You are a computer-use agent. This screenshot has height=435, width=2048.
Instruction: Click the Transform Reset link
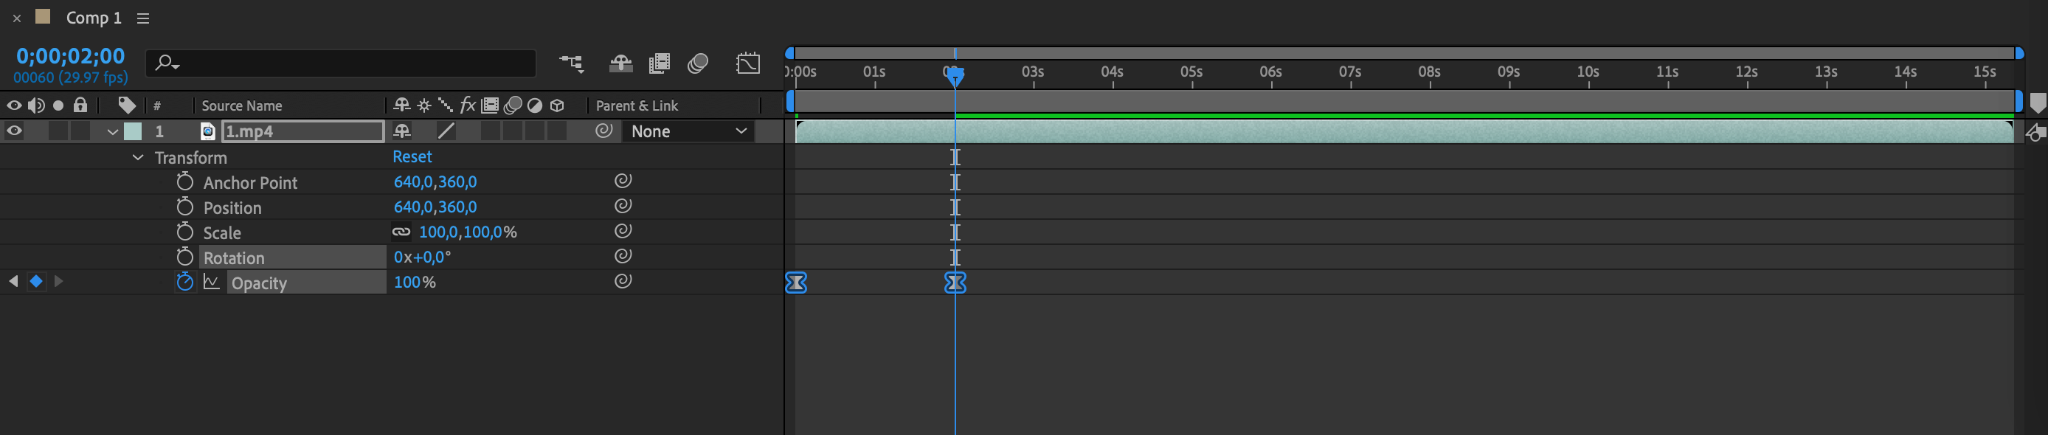(x=412, y=157)
